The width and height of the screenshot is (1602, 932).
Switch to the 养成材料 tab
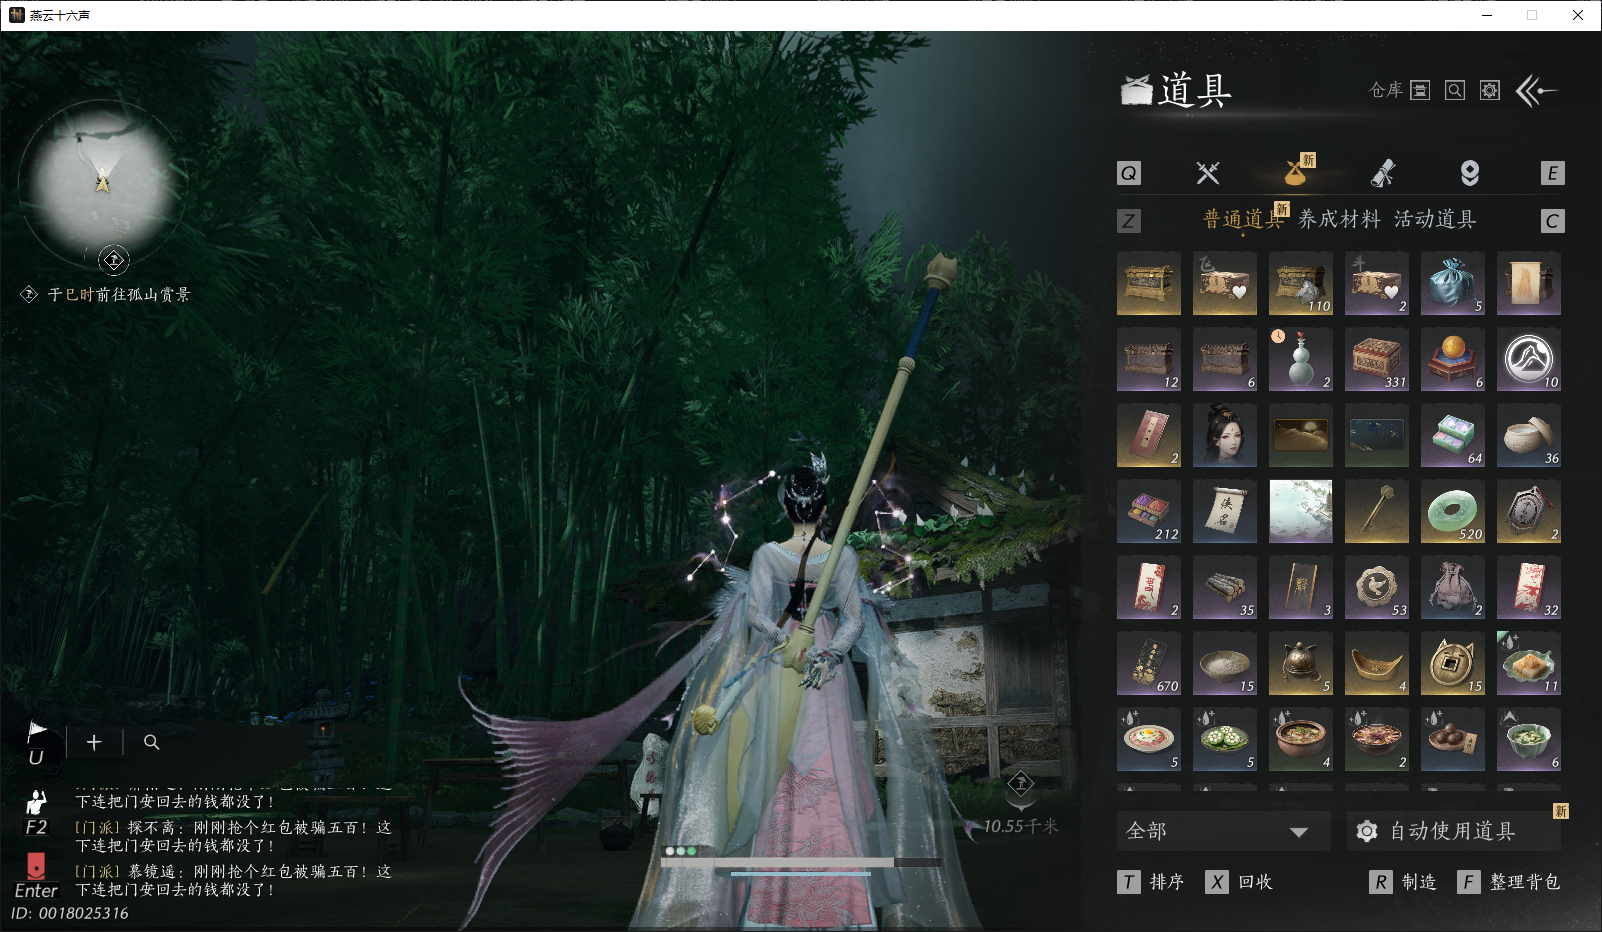[1339, 219]
